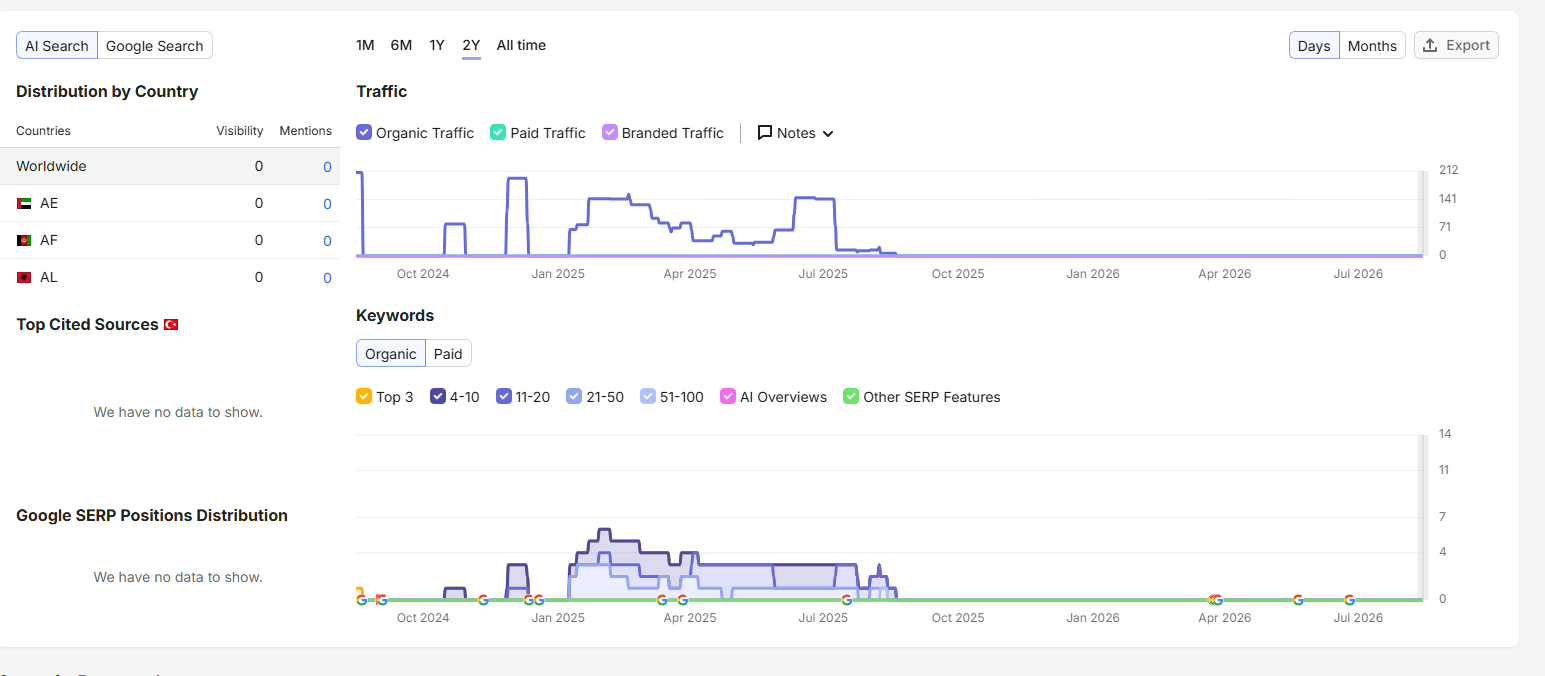Select the Paid keywords tab
The height and width of the screenshot is (676, 1545).
(x=448, y=353)
